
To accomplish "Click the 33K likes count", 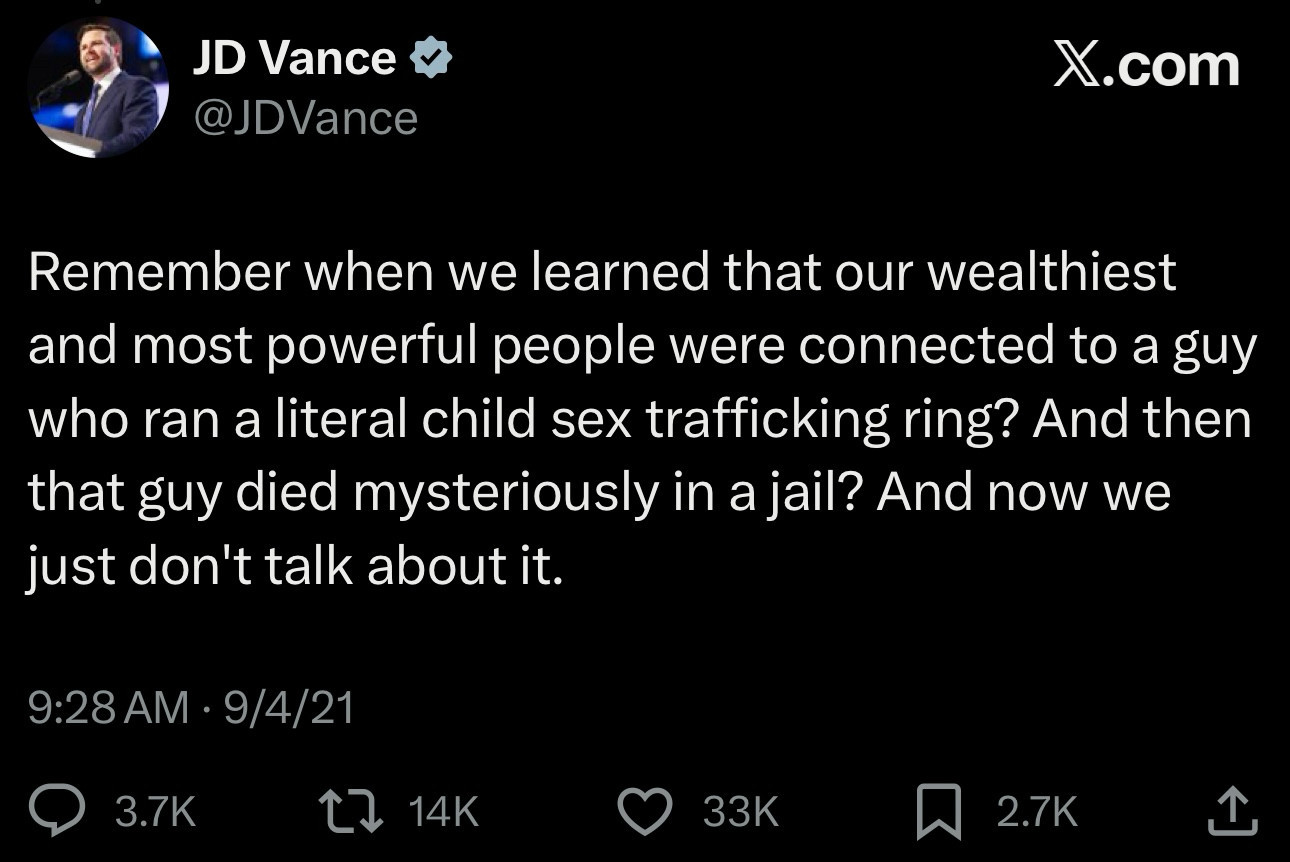I will click(738, 812).
